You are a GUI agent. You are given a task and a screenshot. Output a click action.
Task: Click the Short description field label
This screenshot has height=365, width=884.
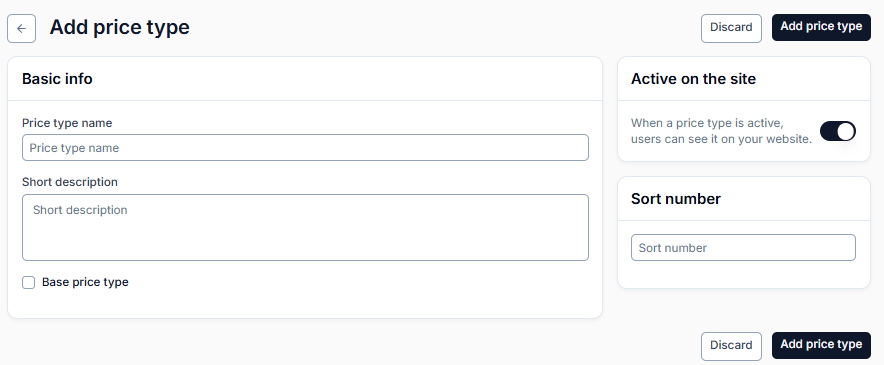coord(70,182)
